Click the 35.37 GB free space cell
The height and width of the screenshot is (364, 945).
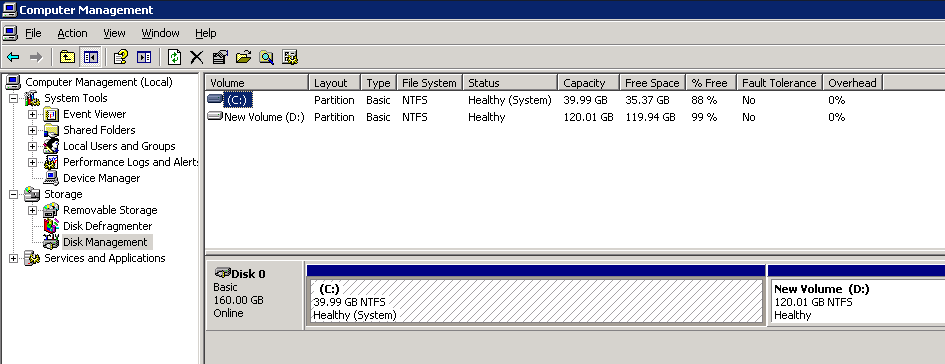point(647,100)
